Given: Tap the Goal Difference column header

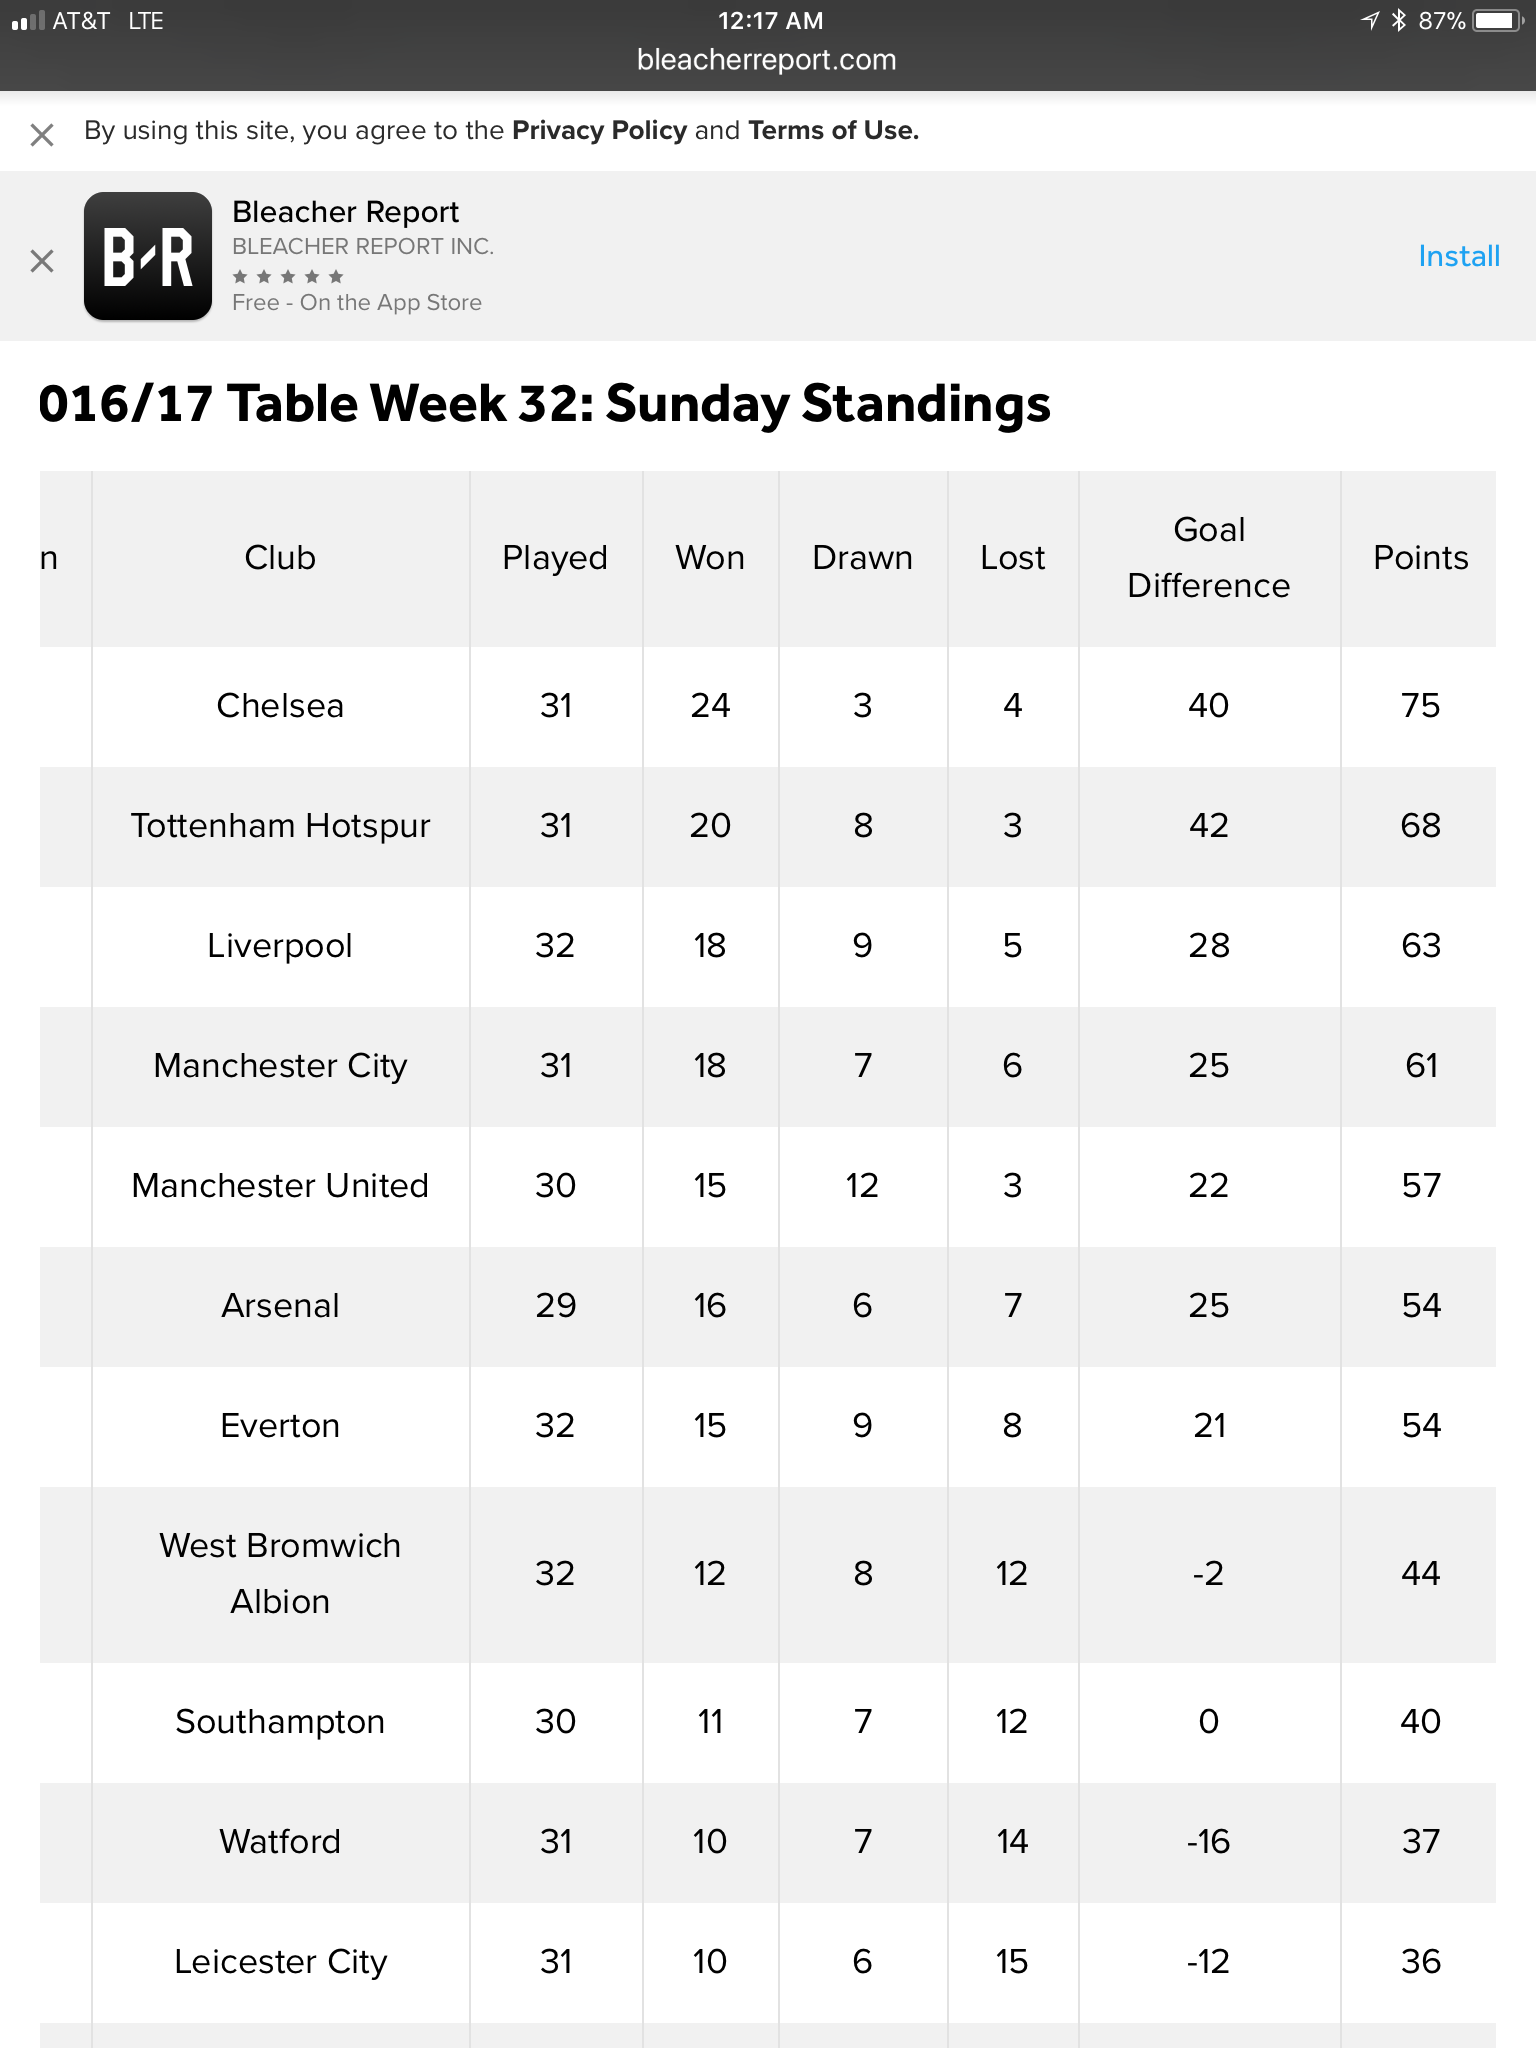Looking at the screenshot, I should tap(1208, 558).
